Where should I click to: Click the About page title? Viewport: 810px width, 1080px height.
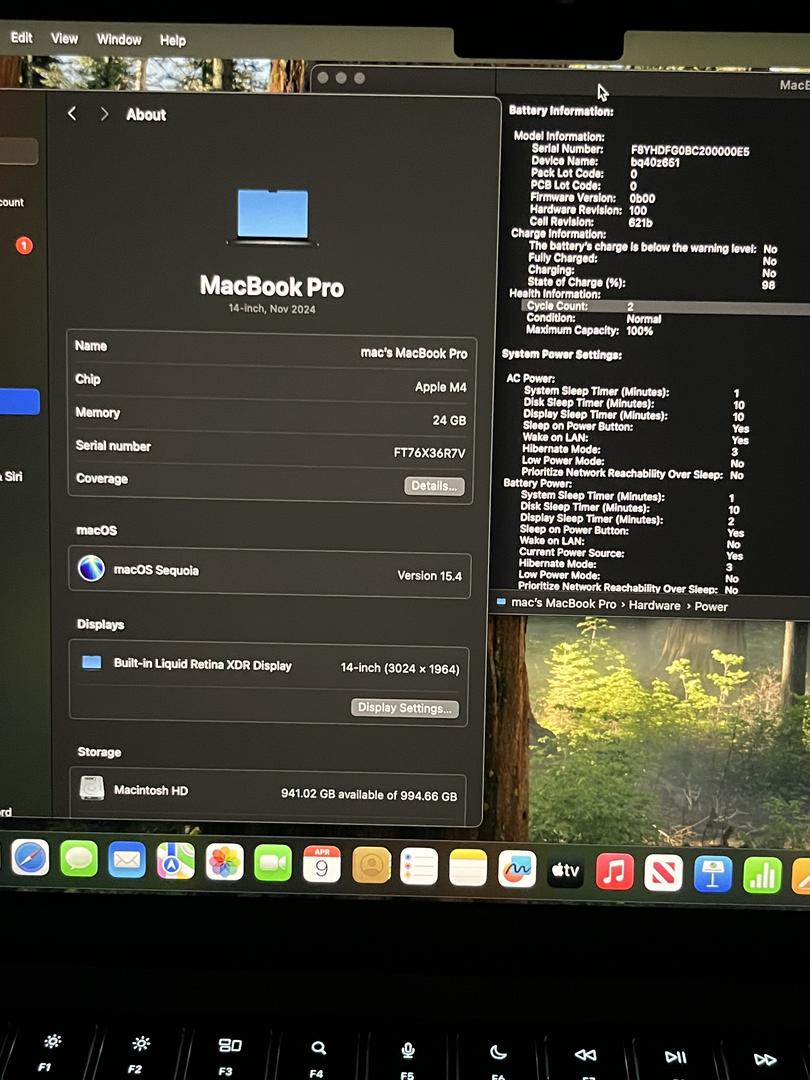[x=146, y=115]
